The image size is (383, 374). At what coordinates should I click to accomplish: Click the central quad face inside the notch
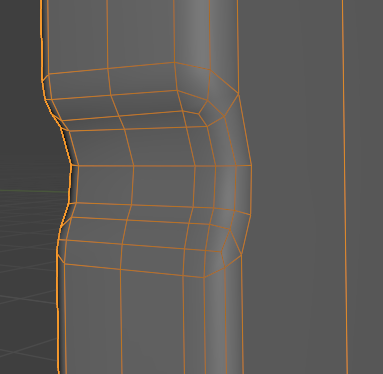point(163,185)
